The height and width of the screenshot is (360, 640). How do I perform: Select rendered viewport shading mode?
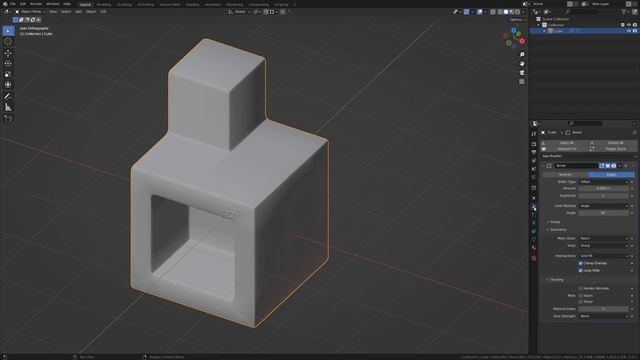[x=518, y=12]
